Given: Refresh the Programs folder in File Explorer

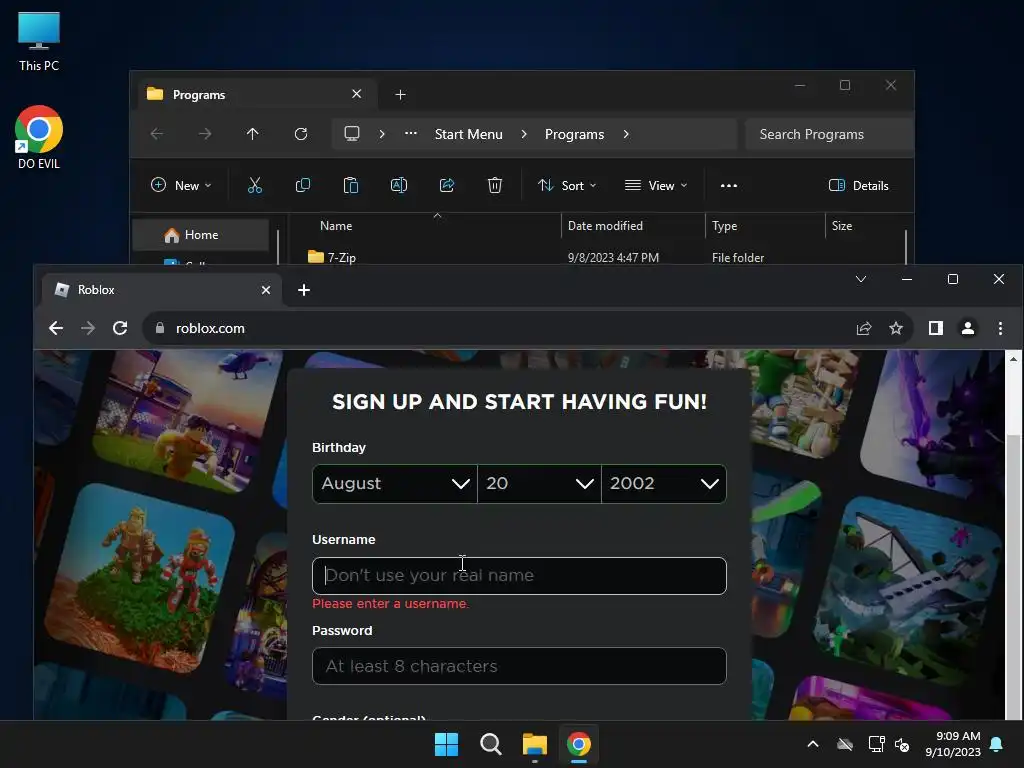Looking at the screenshot, I should 301,134.
